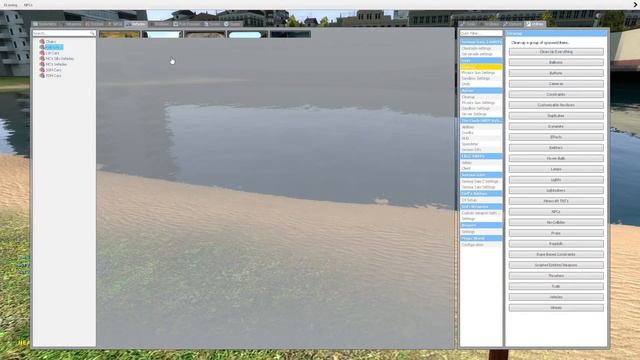Clean up Scripted Entities/Weapons
Viewport: 640px width, 360px height.
556,265
